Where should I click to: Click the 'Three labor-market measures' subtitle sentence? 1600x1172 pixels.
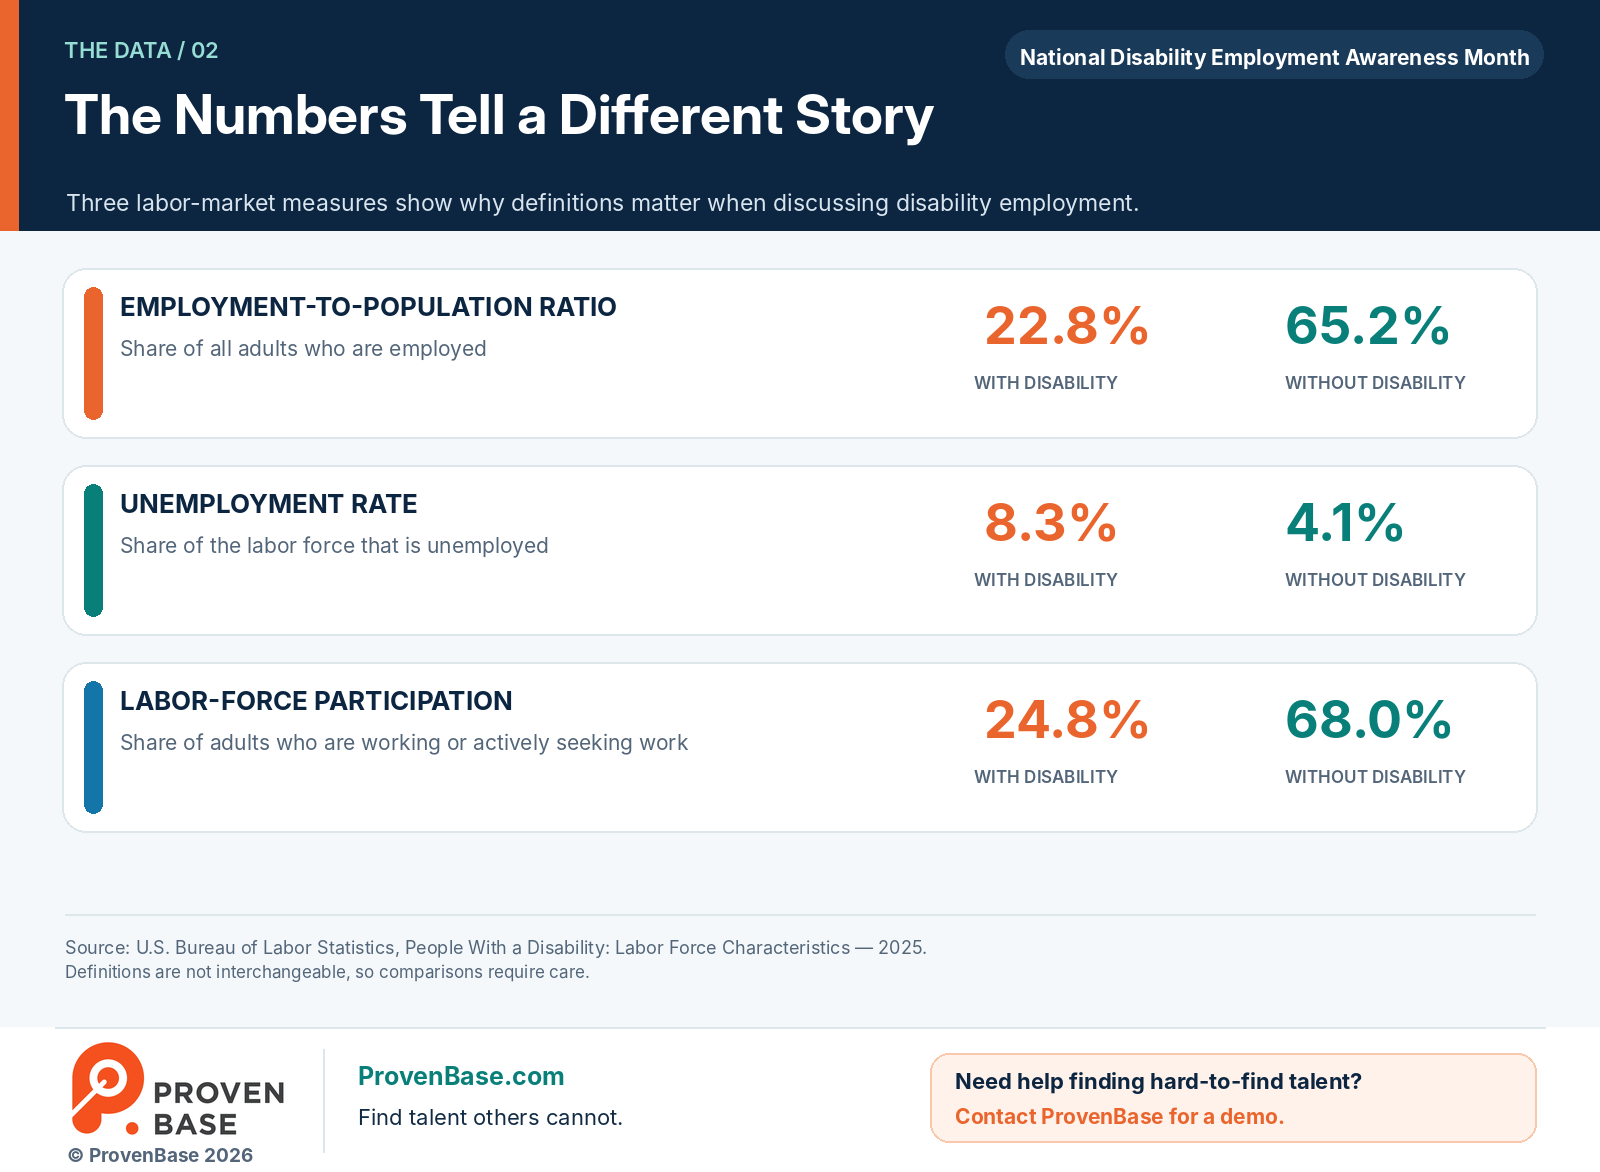(x=602, y=203)
